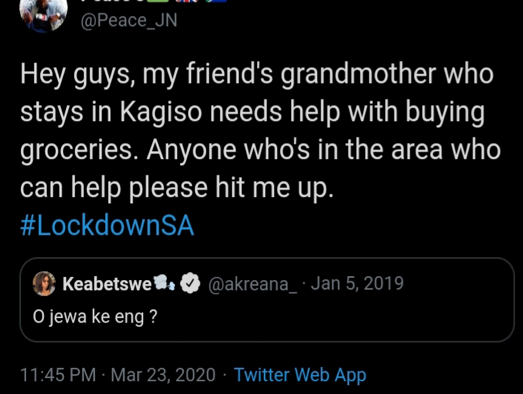Click the wind puff emoji after Keabetswe
Image resolution: width=523 pixels, height=394 pixels.
pyautogui.click(x=164, y=282)
